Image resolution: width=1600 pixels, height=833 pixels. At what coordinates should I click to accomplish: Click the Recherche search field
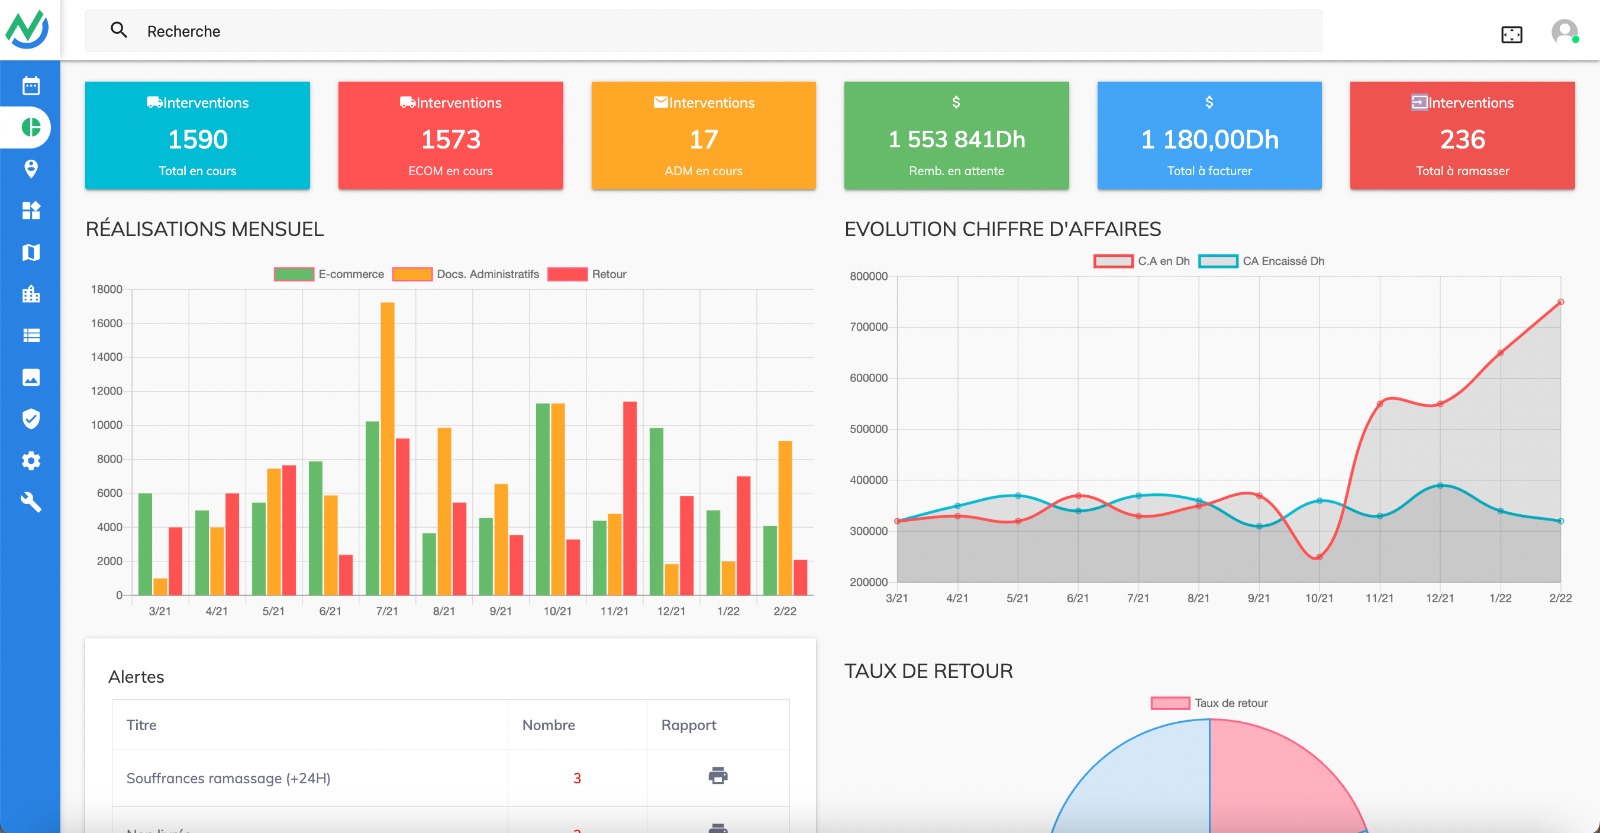coord(703,31)
